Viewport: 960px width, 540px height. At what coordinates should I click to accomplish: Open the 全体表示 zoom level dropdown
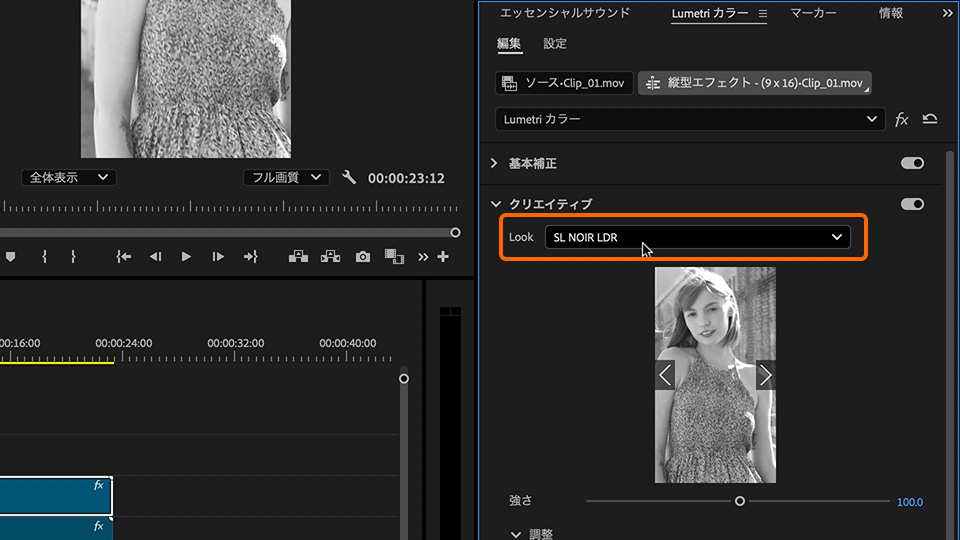pyautogui.click(x=69, y=178)
